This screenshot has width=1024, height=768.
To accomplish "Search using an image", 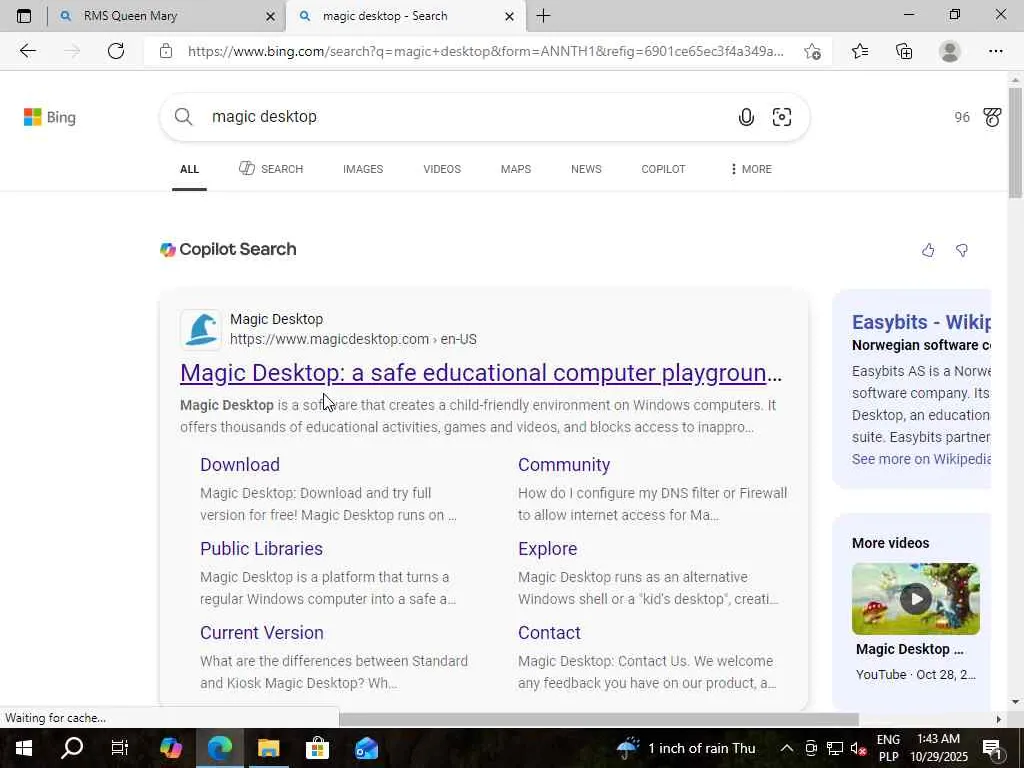I will point(782,117).
